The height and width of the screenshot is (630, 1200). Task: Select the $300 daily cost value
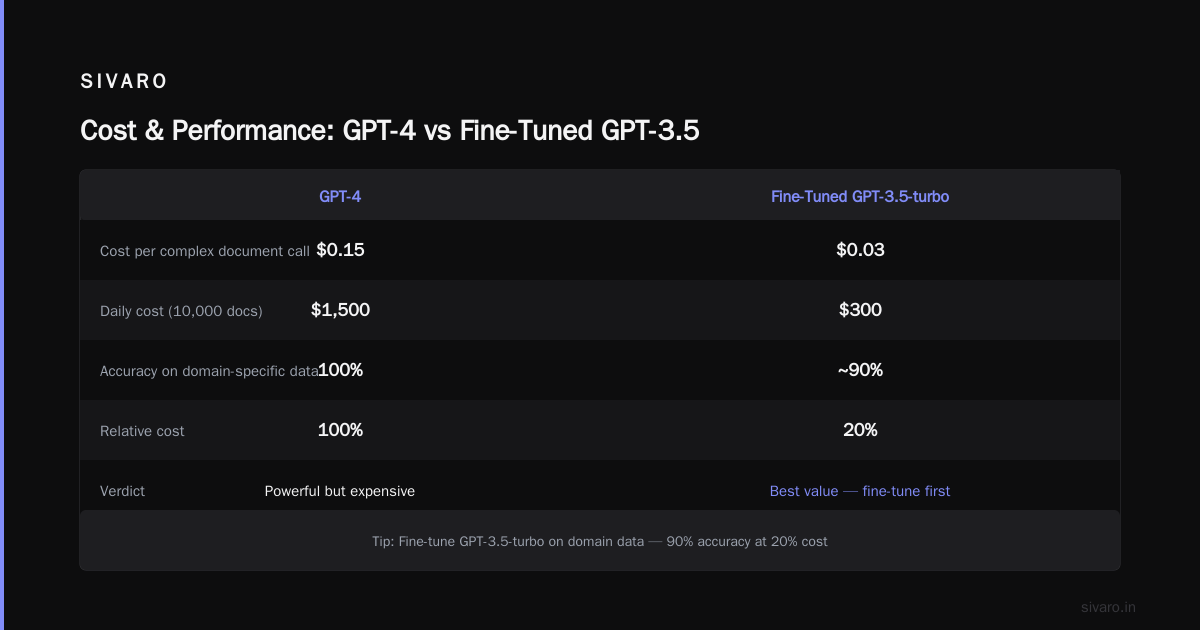860,310
